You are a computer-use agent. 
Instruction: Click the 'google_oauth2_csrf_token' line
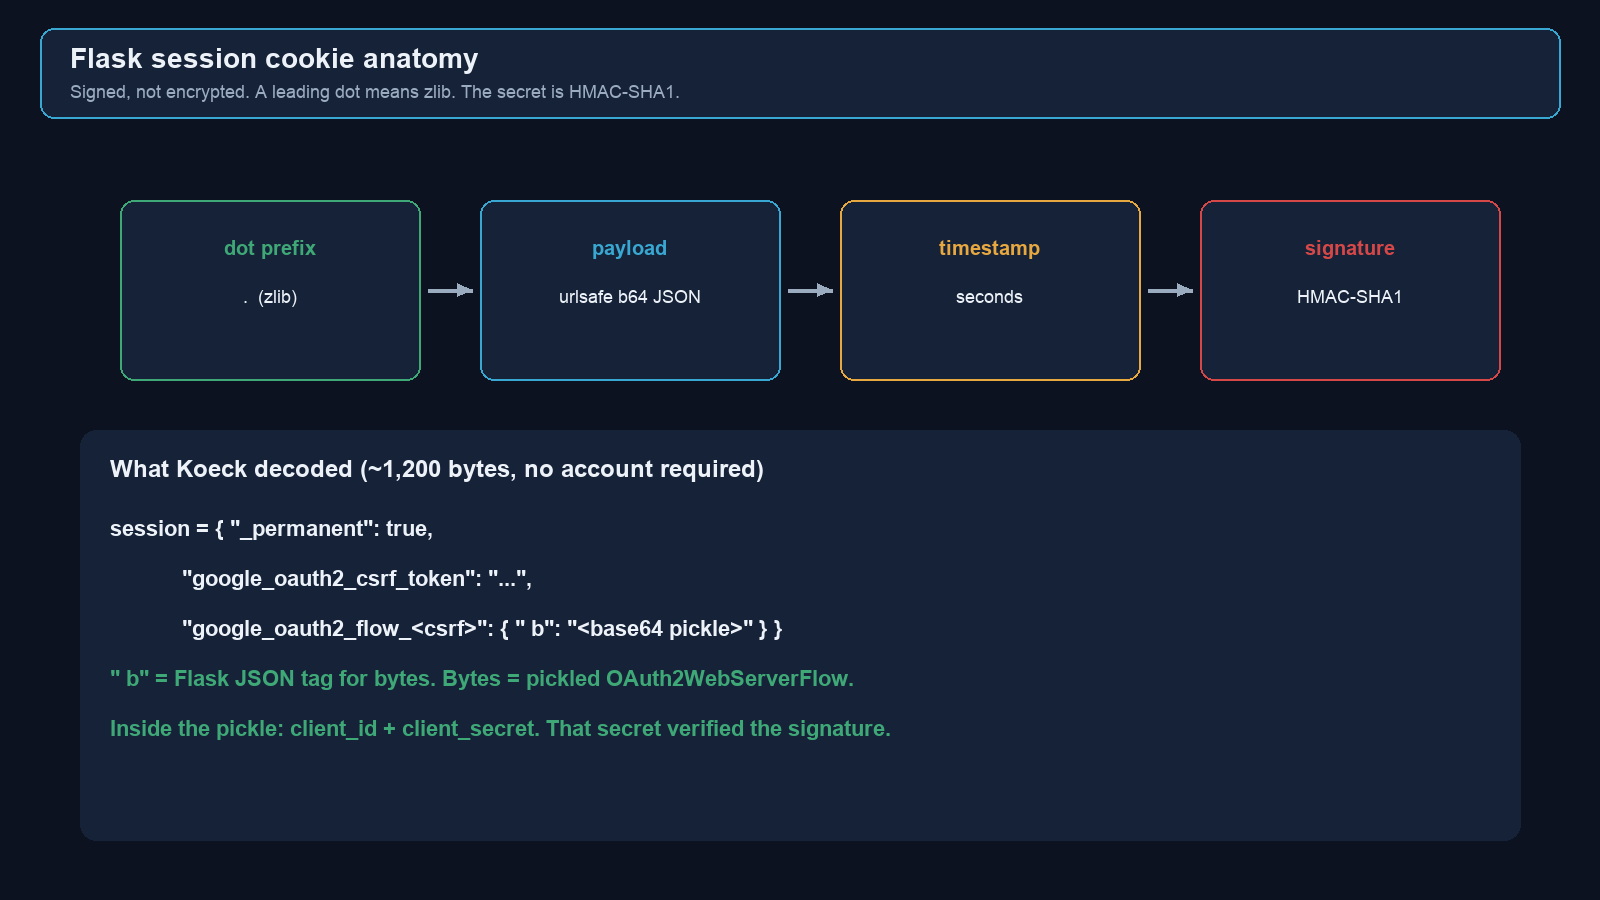tap(357, 579)
